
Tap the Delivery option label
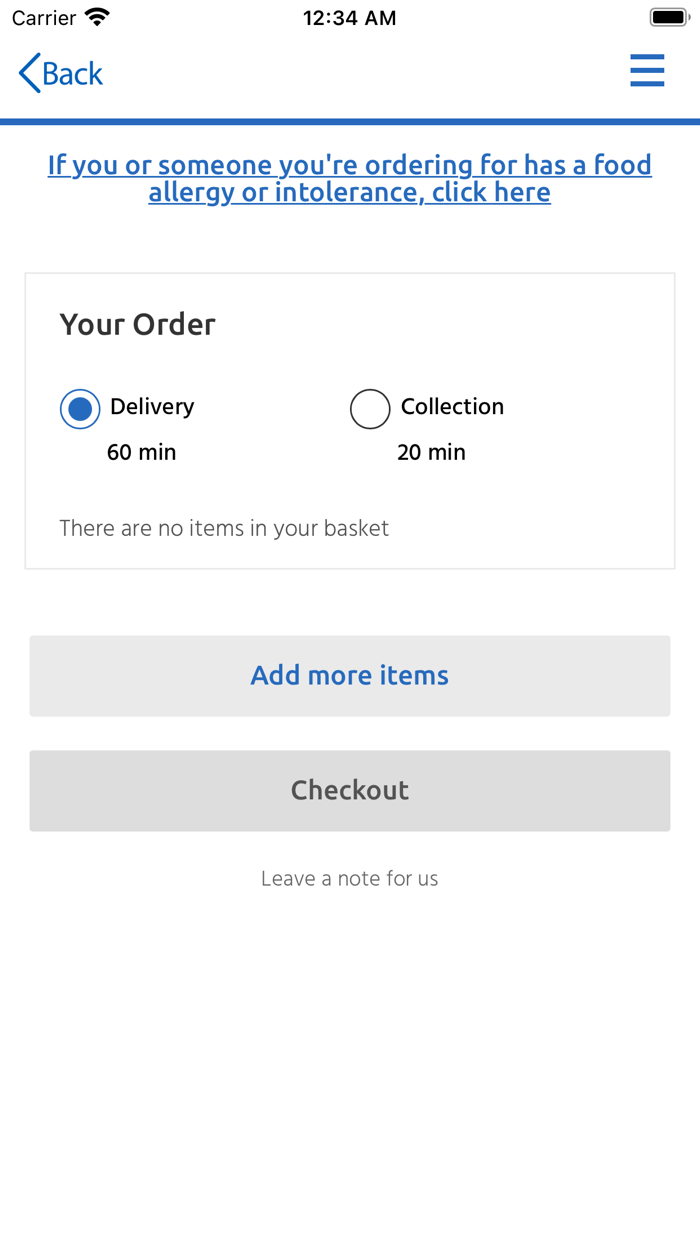coord(152,407)
